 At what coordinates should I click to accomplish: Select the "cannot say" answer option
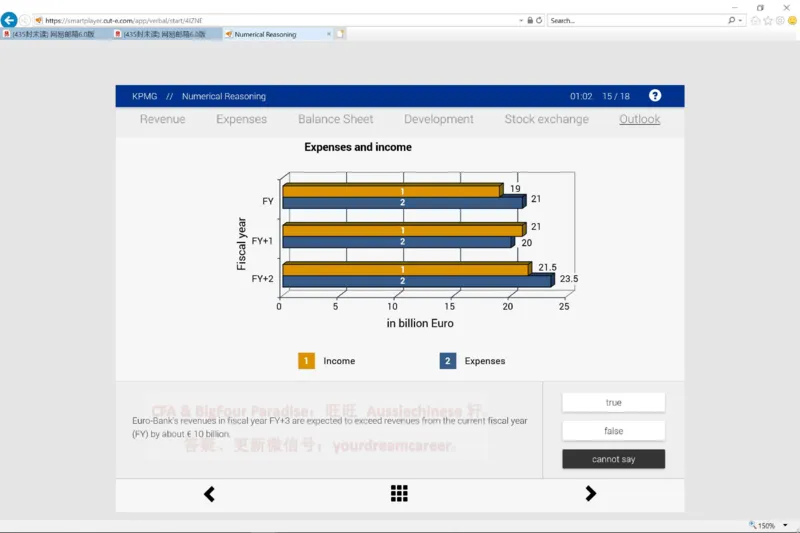pyautogui.click(x=613, y=460)
